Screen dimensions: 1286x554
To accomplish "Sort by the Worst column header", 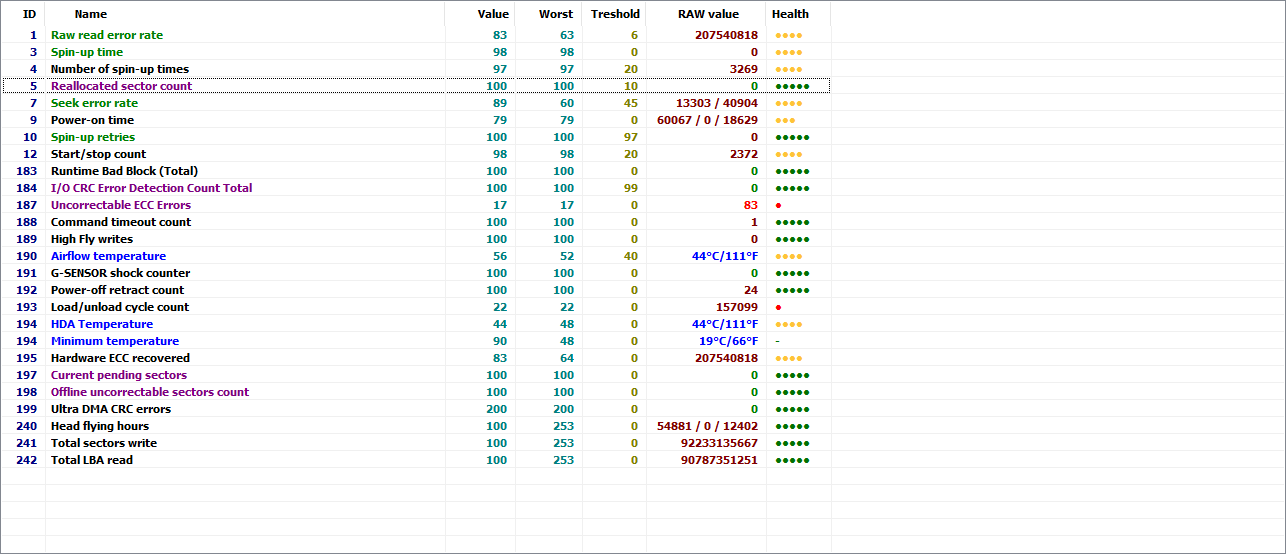I will point(548,14).
